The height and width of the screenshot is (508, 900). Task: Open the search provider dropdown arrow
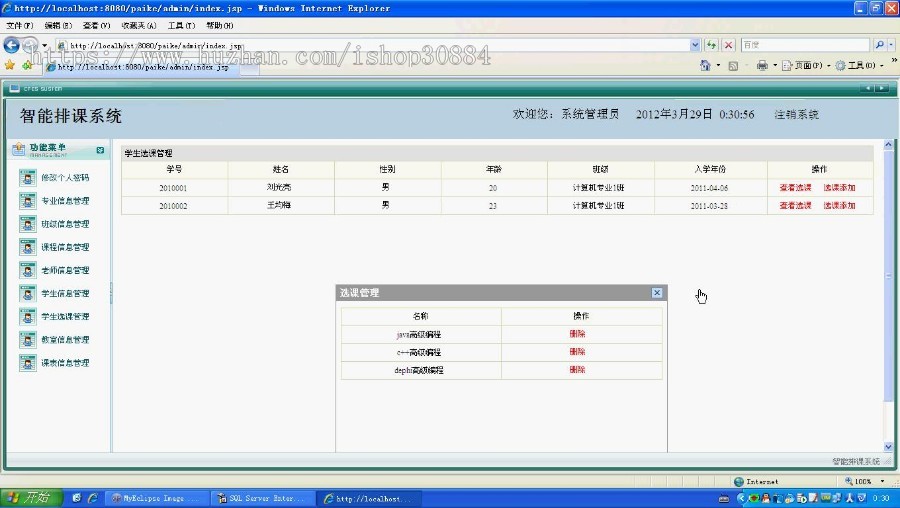[891, 45]
